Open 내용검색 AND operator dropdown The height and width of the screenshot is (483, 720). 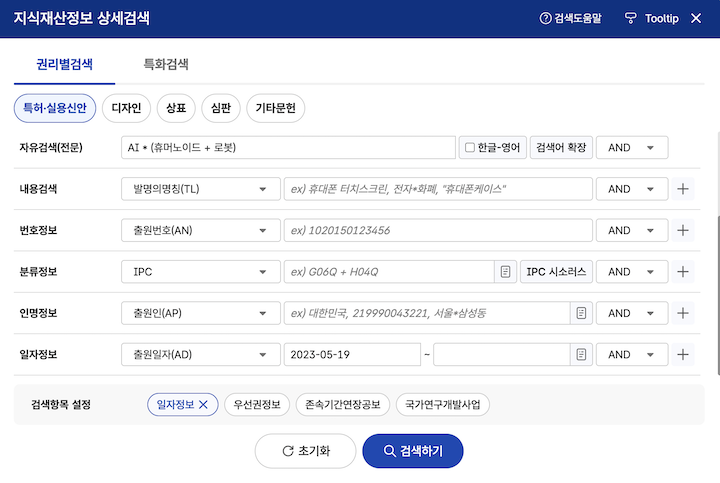632,189
